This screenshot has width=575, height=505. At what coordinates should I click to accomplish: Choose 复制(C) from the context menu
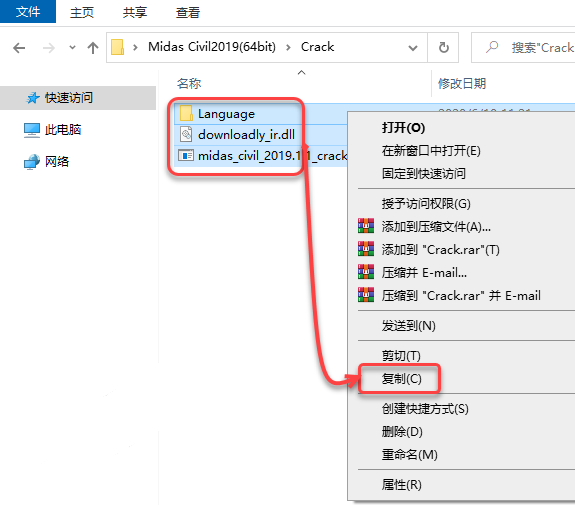(461, 379)
